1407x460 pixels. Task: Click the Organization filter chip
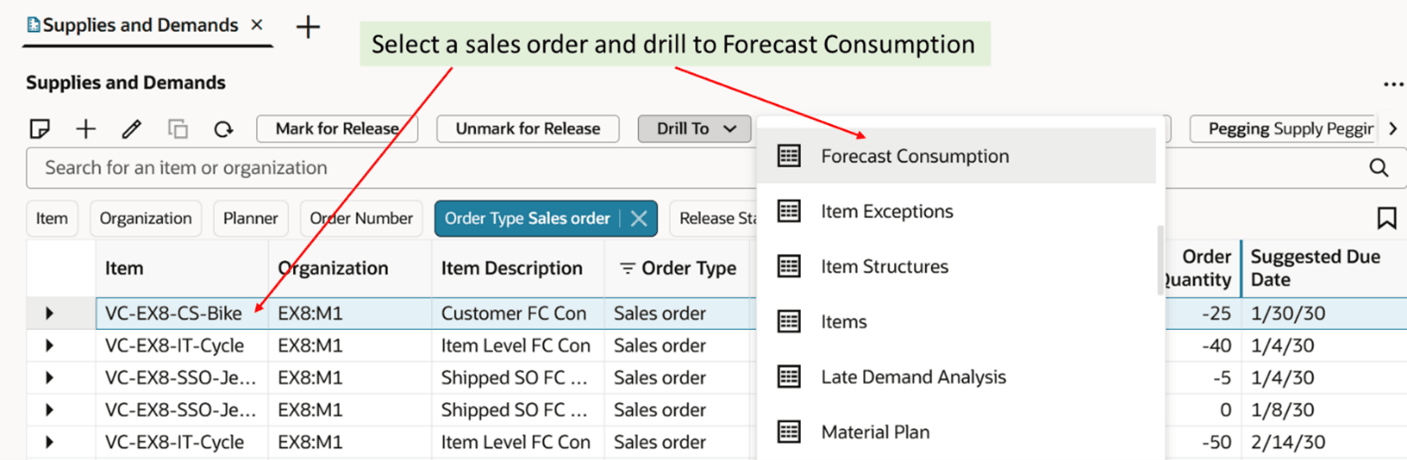(x=146, y=218)
